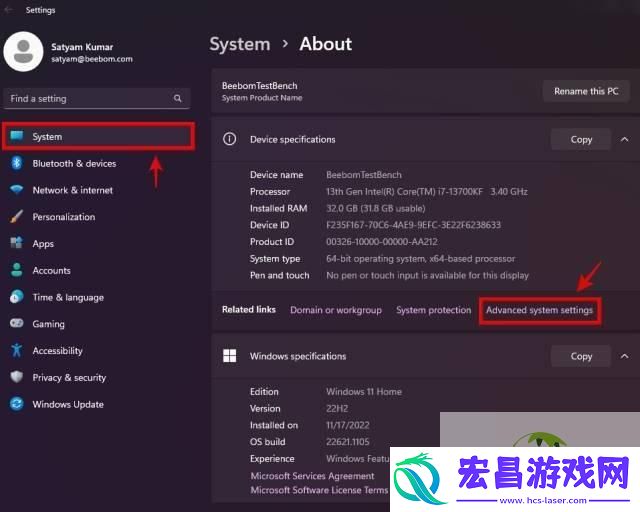
Task: Open Personalization settings label
Action: pos(64,217)
